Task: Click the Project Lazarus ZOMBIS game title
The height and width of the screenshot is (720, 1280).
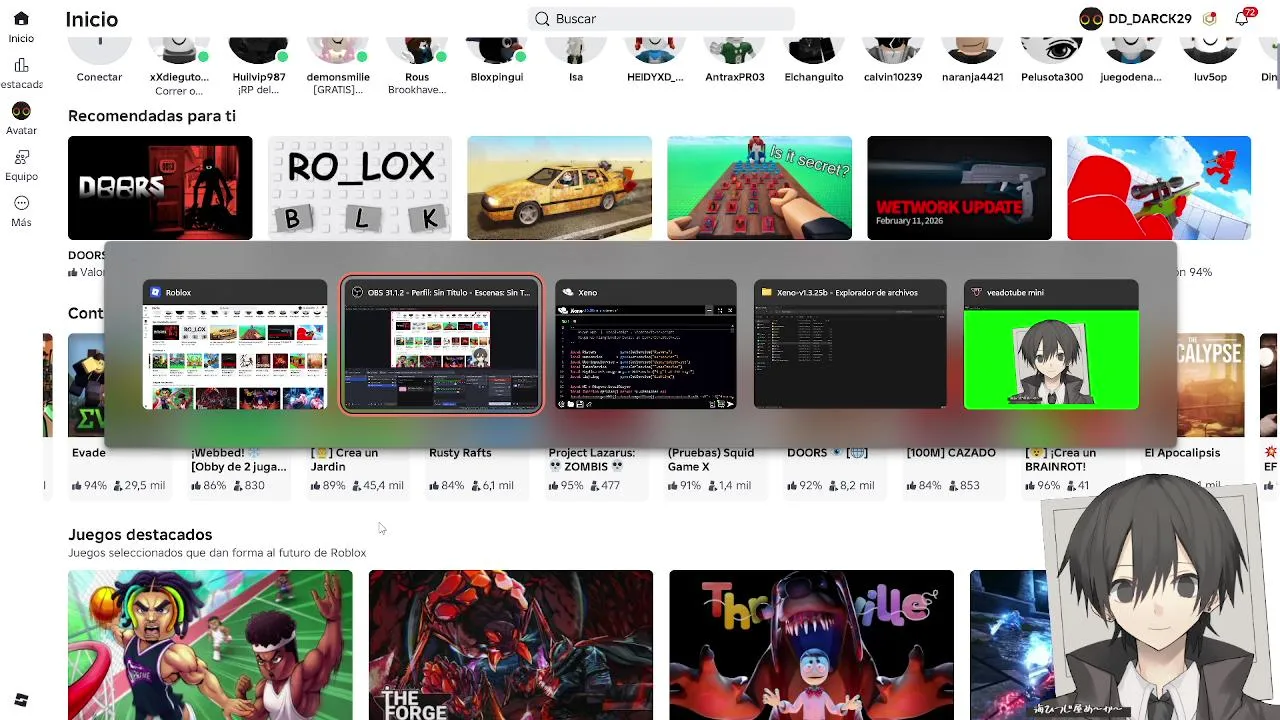Action: tap(592, 460)
